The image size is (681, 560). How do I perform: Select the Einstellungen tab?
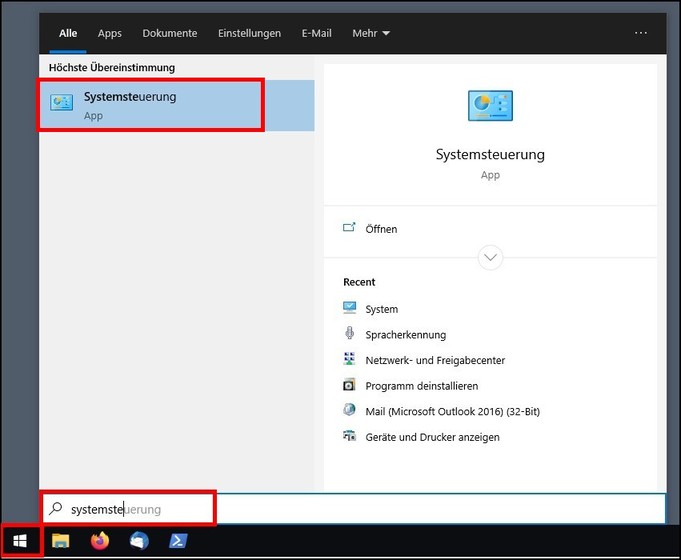click(x=249, y=33)
